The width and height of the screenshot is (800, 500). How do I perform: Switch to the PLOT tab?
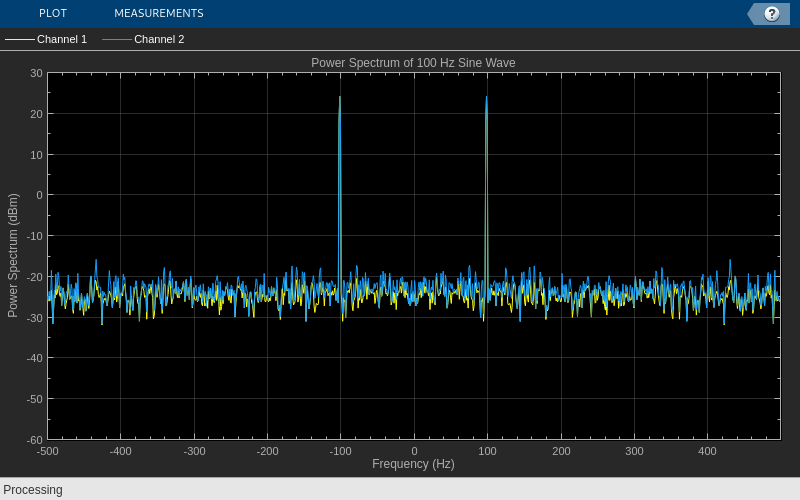pyautogui.click(x=53, y=13)
